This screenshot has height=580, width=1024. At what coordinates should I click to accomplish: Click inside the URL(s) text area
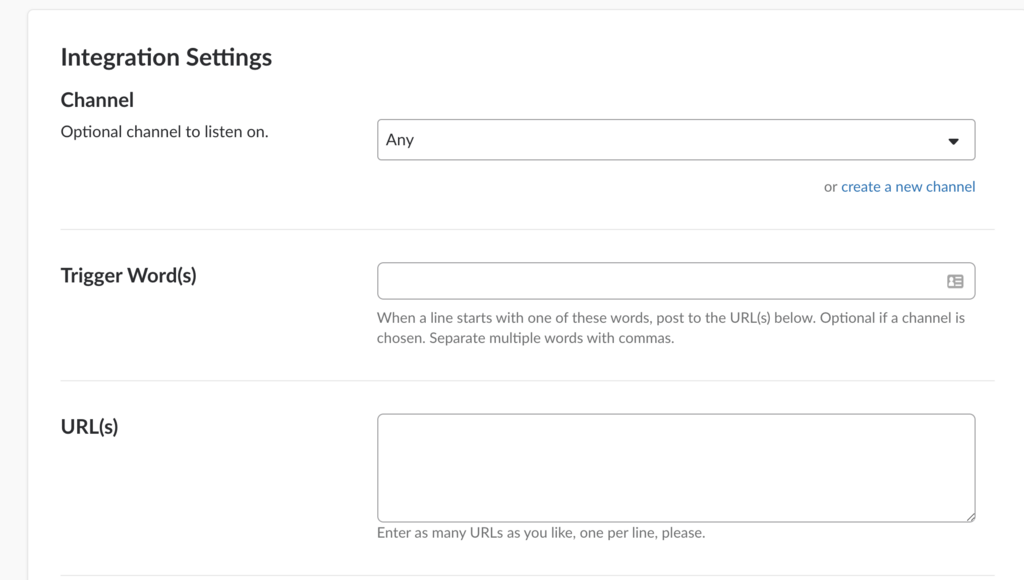(676, 468)
